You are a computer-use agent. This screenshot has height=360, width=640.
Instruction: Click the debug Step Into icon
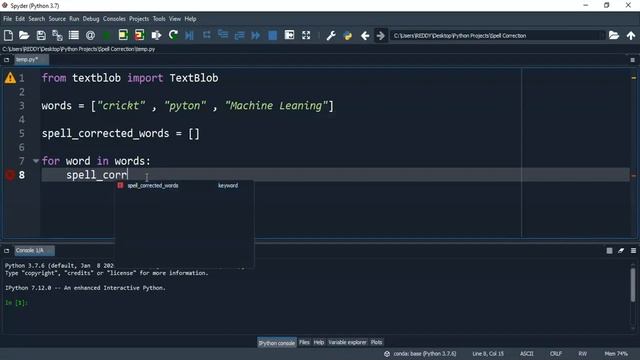point(223,36)
